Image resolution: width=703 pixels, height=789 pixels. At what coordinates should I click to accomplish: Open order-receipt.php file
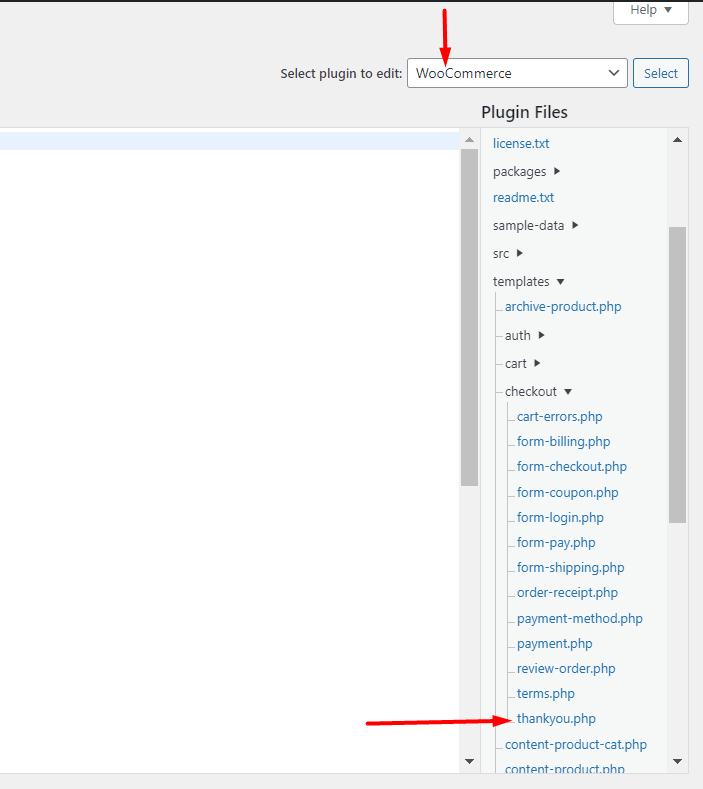pos(567,593)
